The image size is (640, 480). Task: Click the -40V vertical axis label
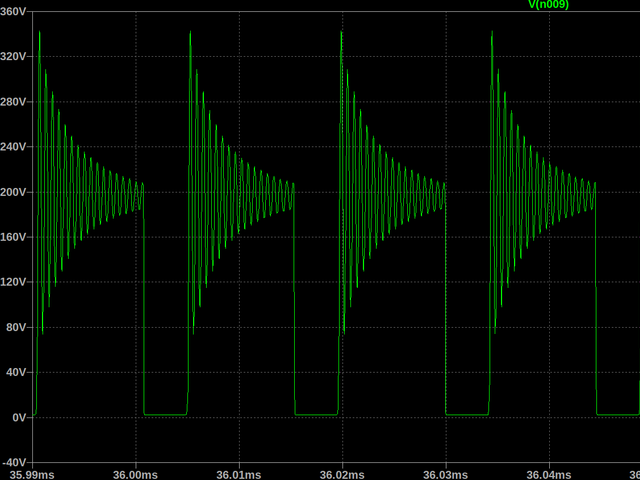(15, 462)
